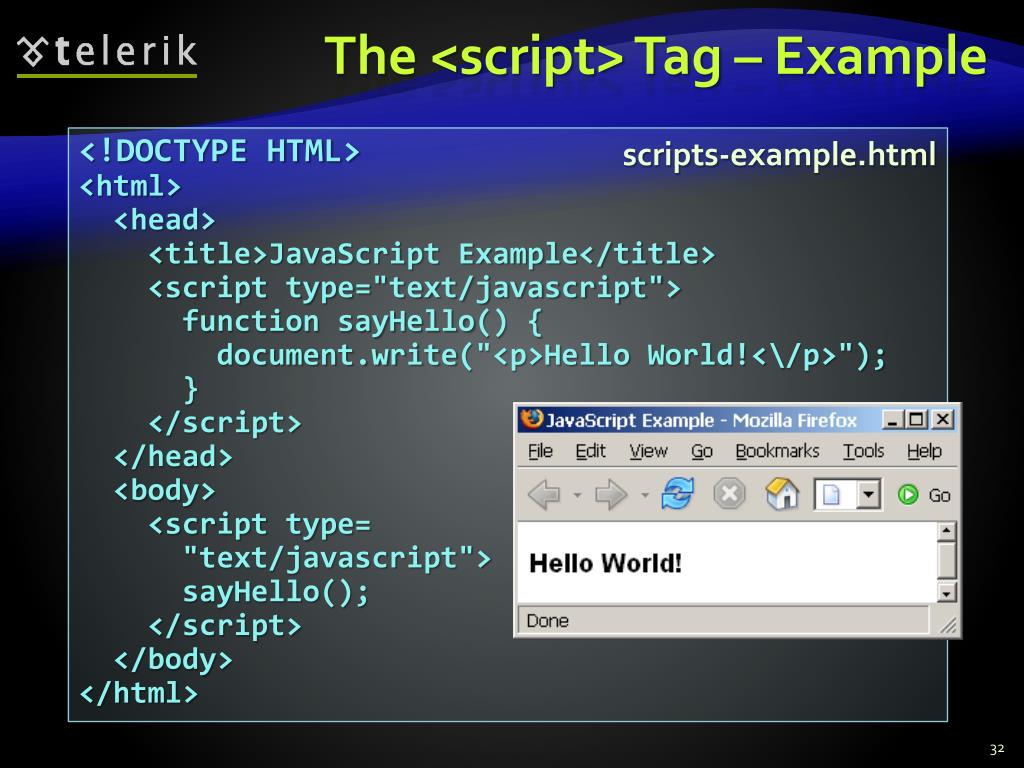This screenshot has height=768, width=1024.
Task: Click the scripts-example.html file name
Action: 779,155
